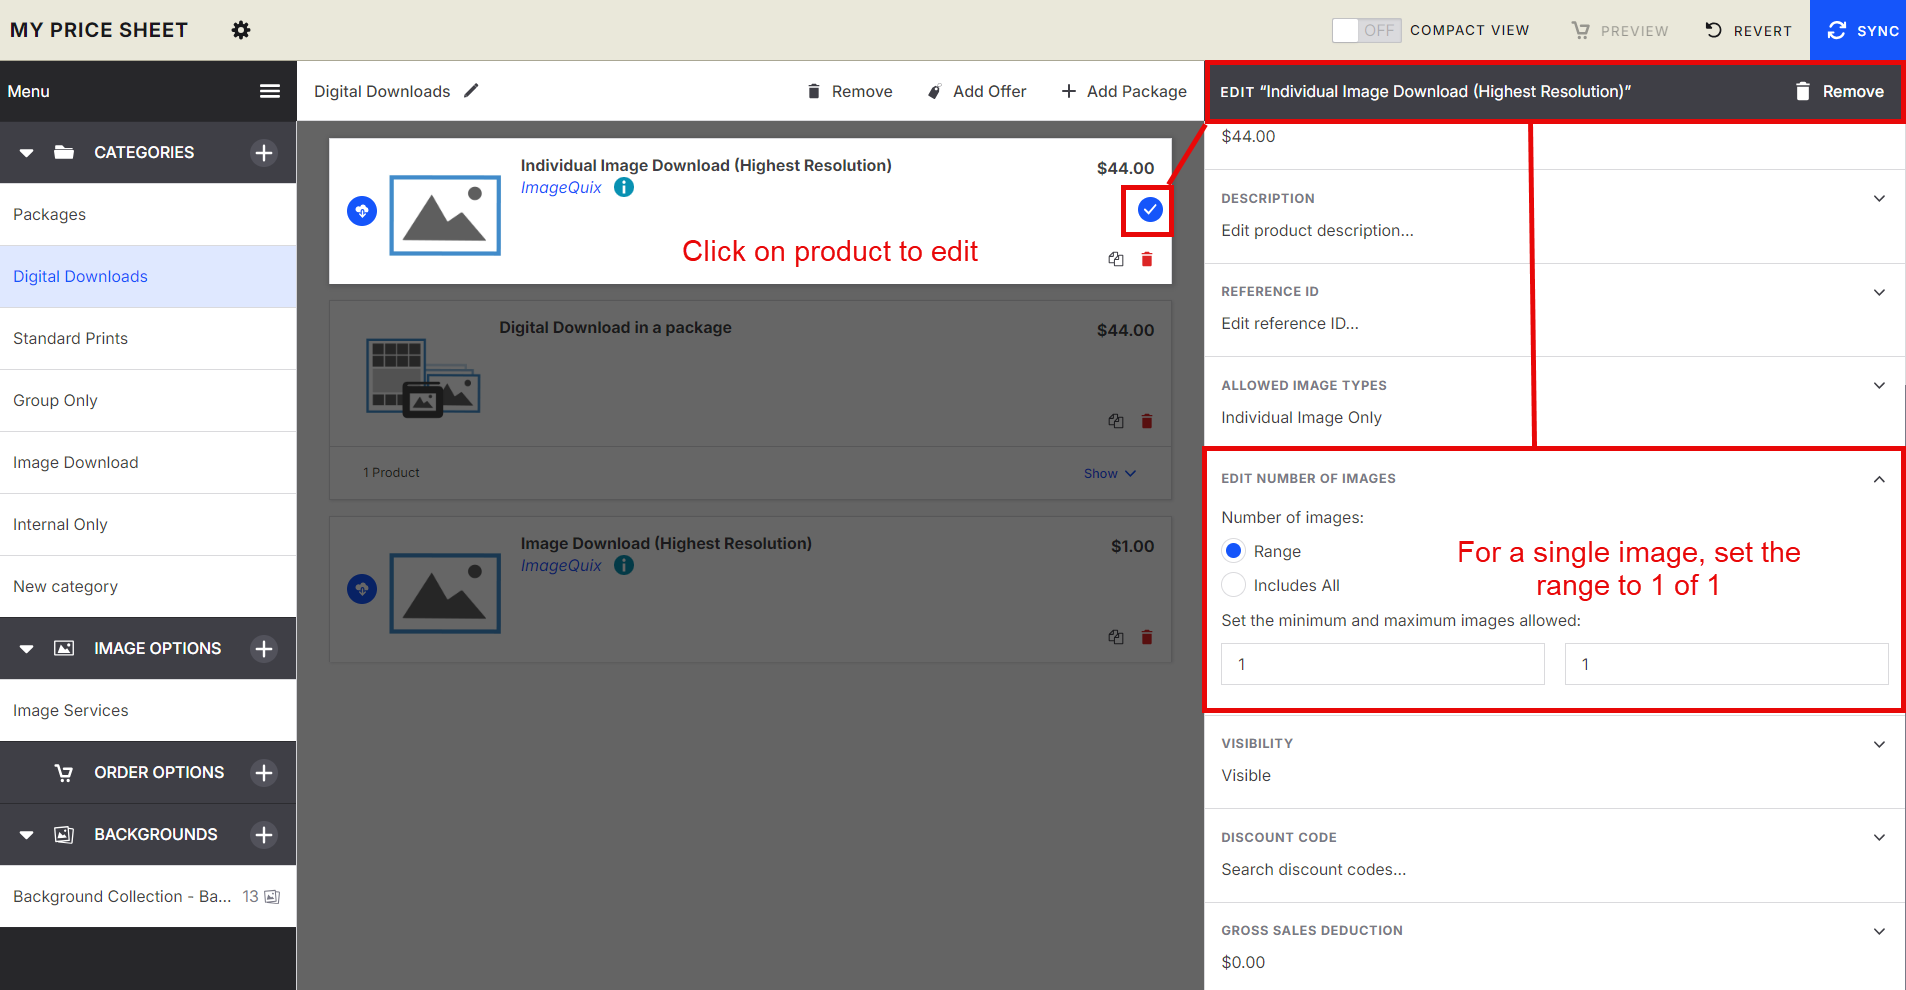Image resolution: width=1906 pixels, height=990 pixels.
Task: Open ImageQuix info icon on Individual Image Download
Action: 624,187
